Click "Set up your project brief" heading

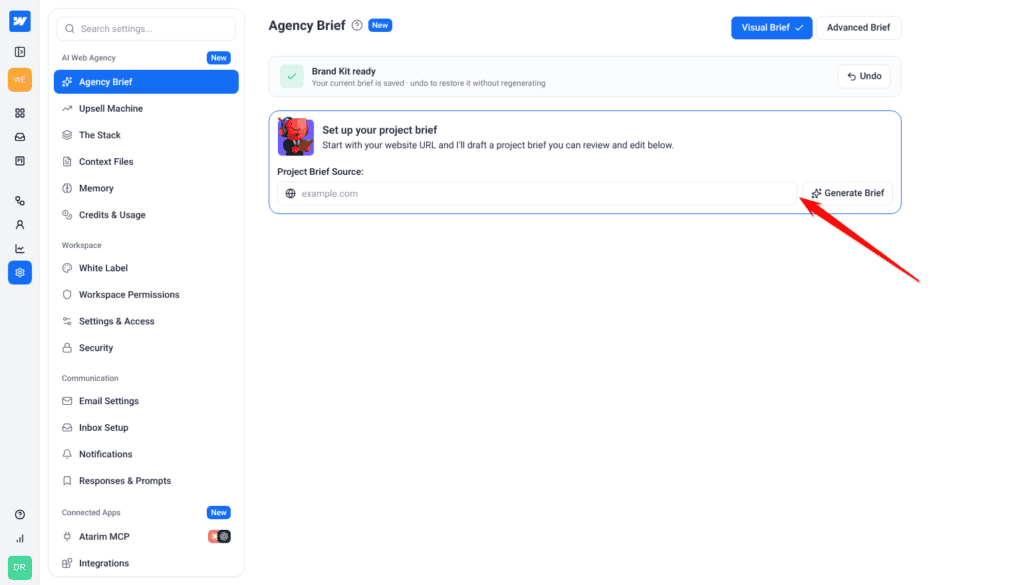(379, 130)
